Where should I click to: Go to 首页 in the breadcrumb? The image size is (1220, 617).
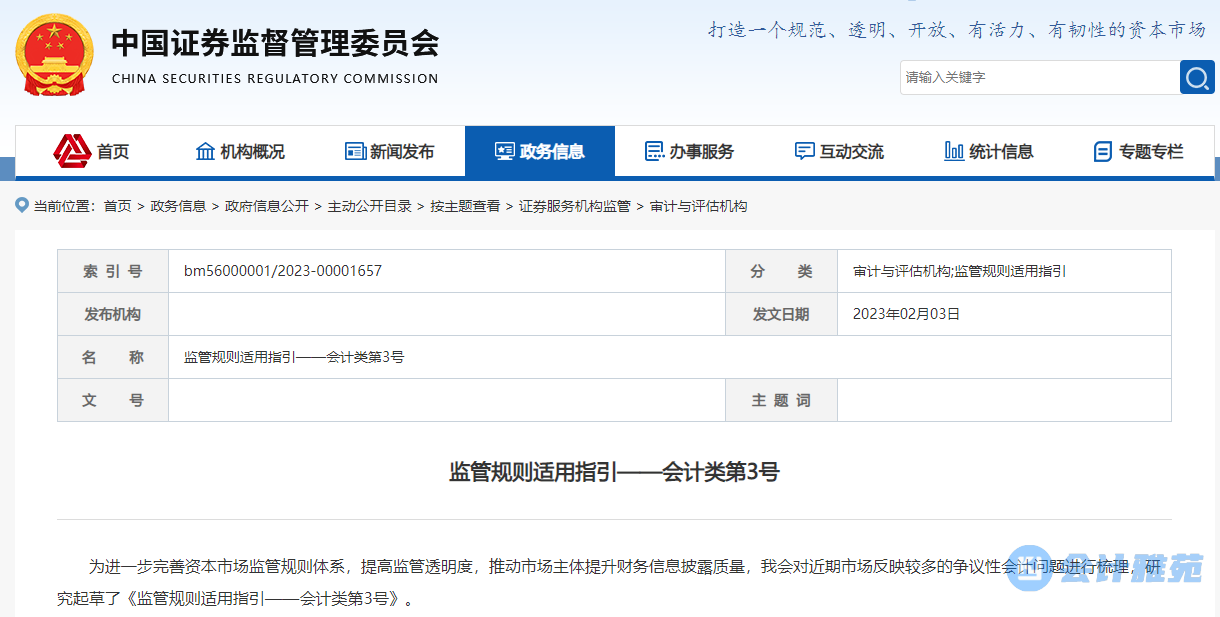pyautogui.click(x=117, y=206)
